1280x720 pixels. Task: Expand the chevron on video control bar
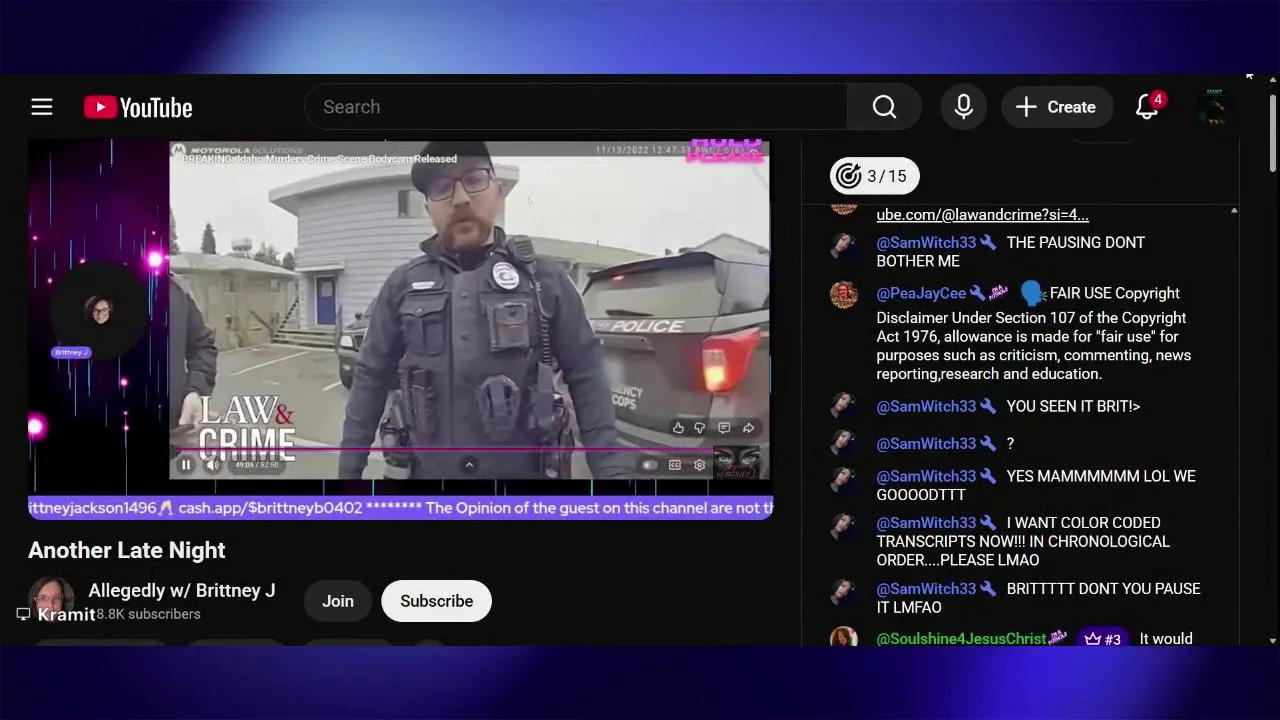[469, 465]
